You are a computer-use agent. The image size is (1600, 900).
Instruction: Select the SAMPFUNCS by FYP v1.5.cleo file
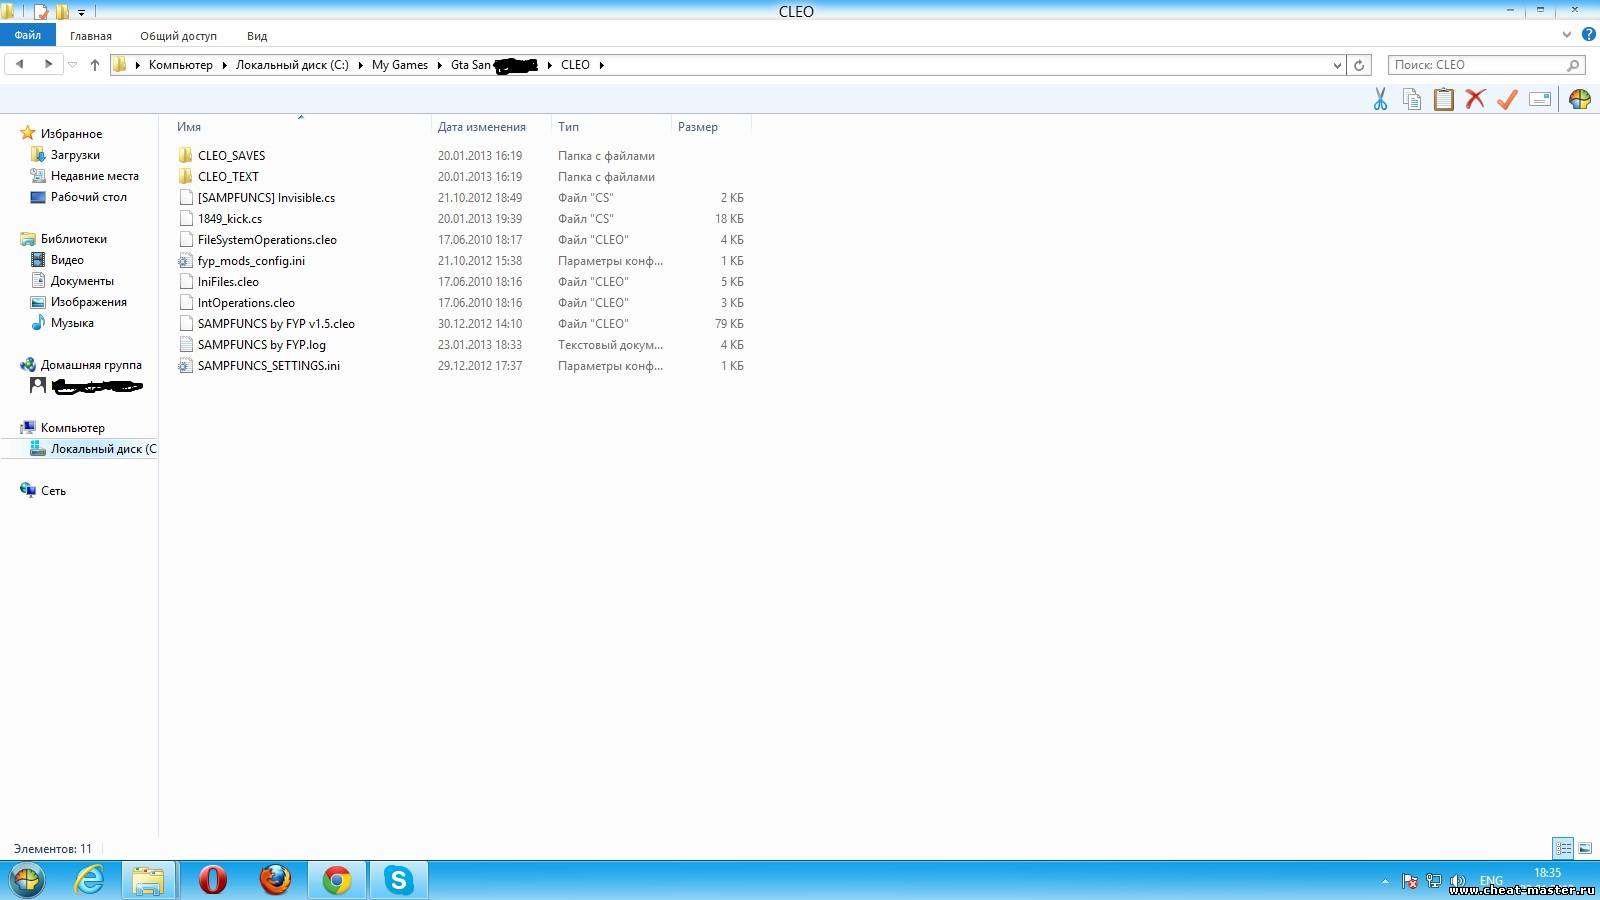[276, 324]
